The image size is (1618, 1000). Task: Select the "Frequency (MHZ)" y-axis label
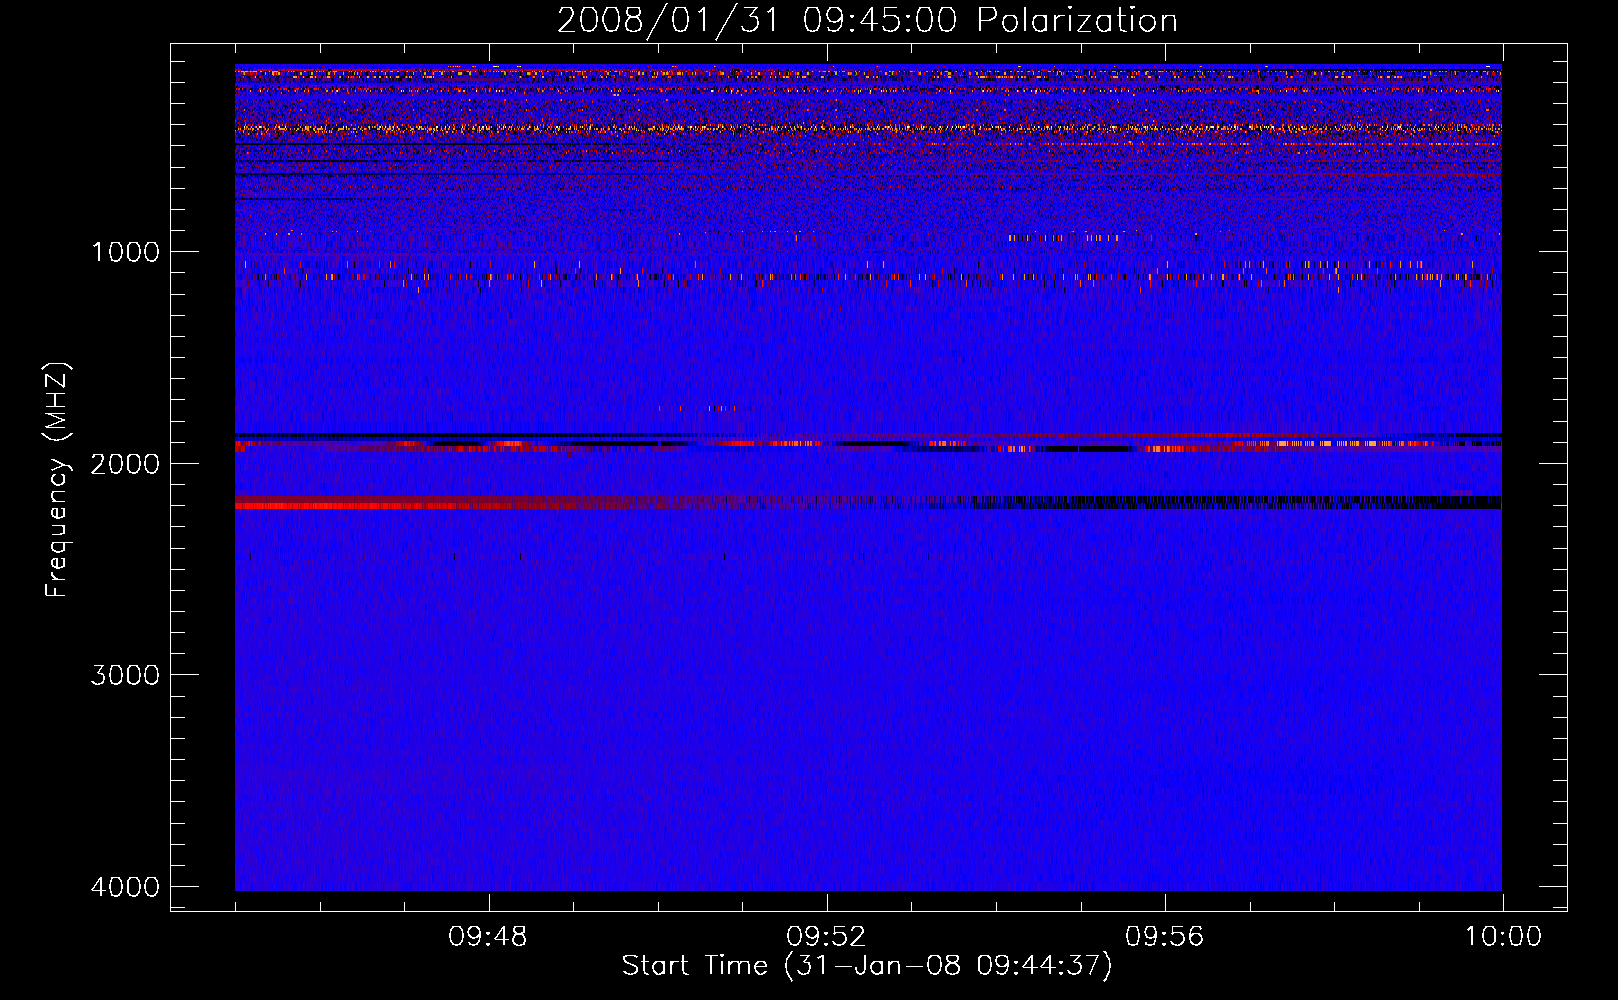tap(58, 480)
